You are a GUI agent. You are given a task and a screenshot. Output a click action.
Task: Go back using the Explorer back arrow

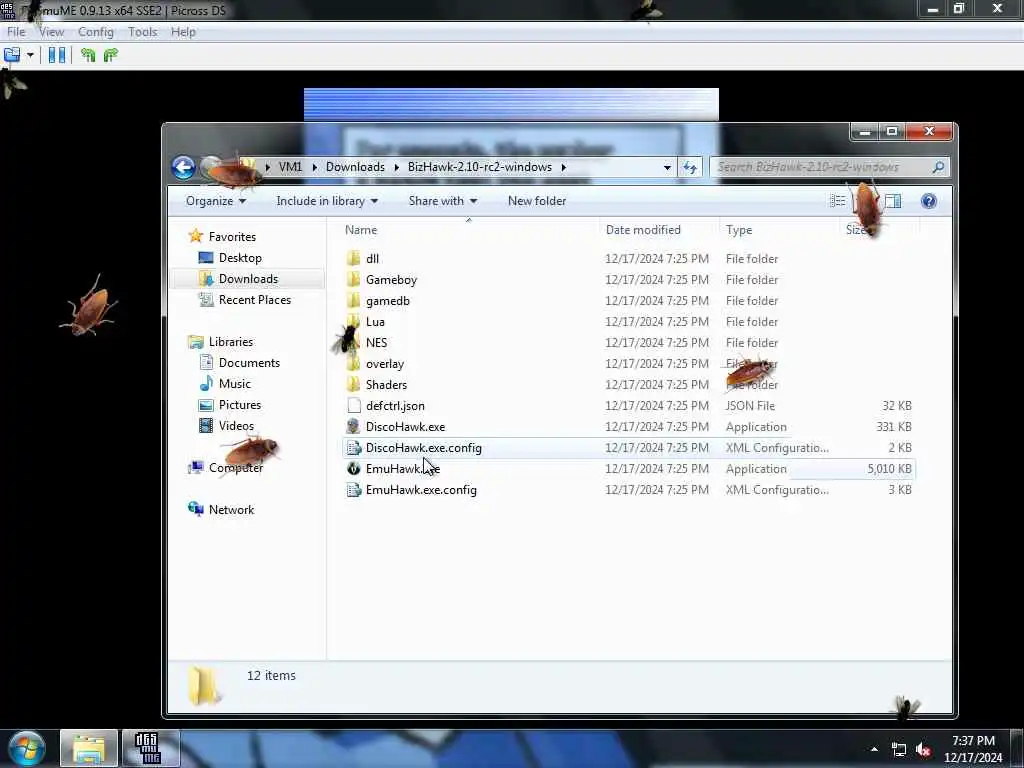tap(184, 167)
